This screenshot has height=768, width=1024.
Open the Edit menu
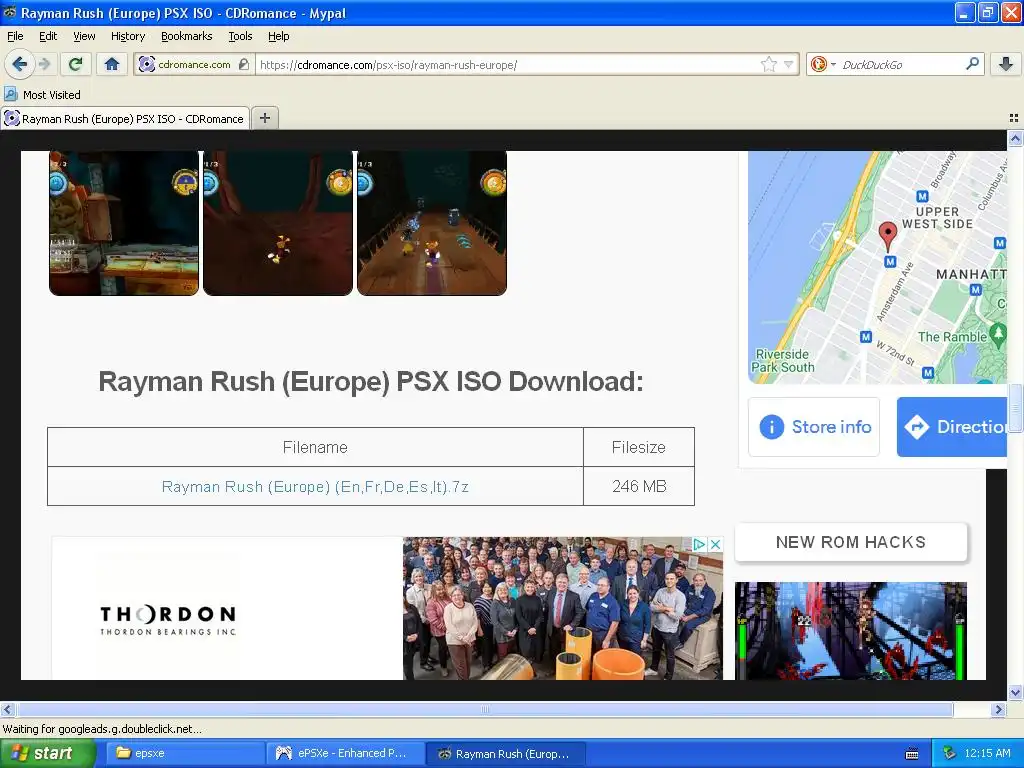click(x=48, y=36)
